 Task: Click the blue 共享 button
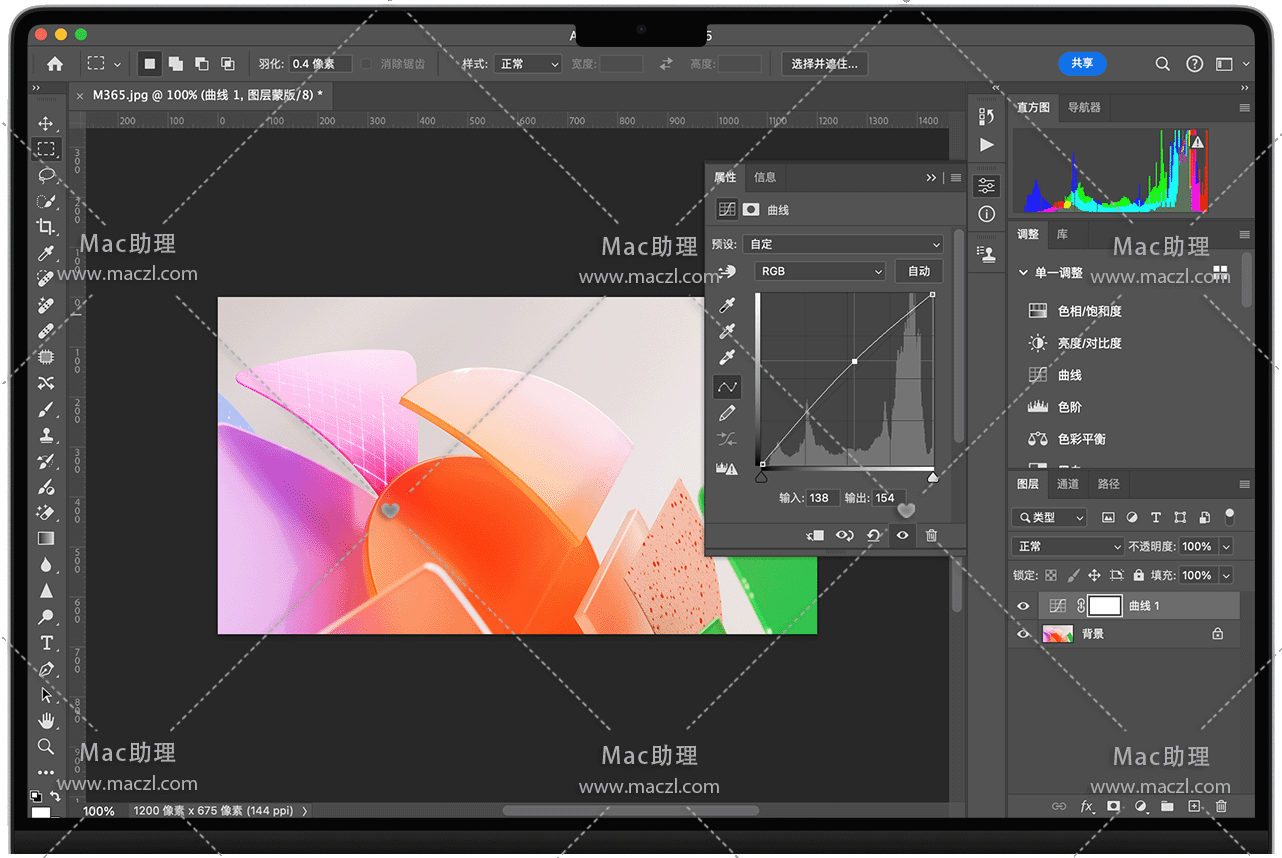pos(1082,63)
